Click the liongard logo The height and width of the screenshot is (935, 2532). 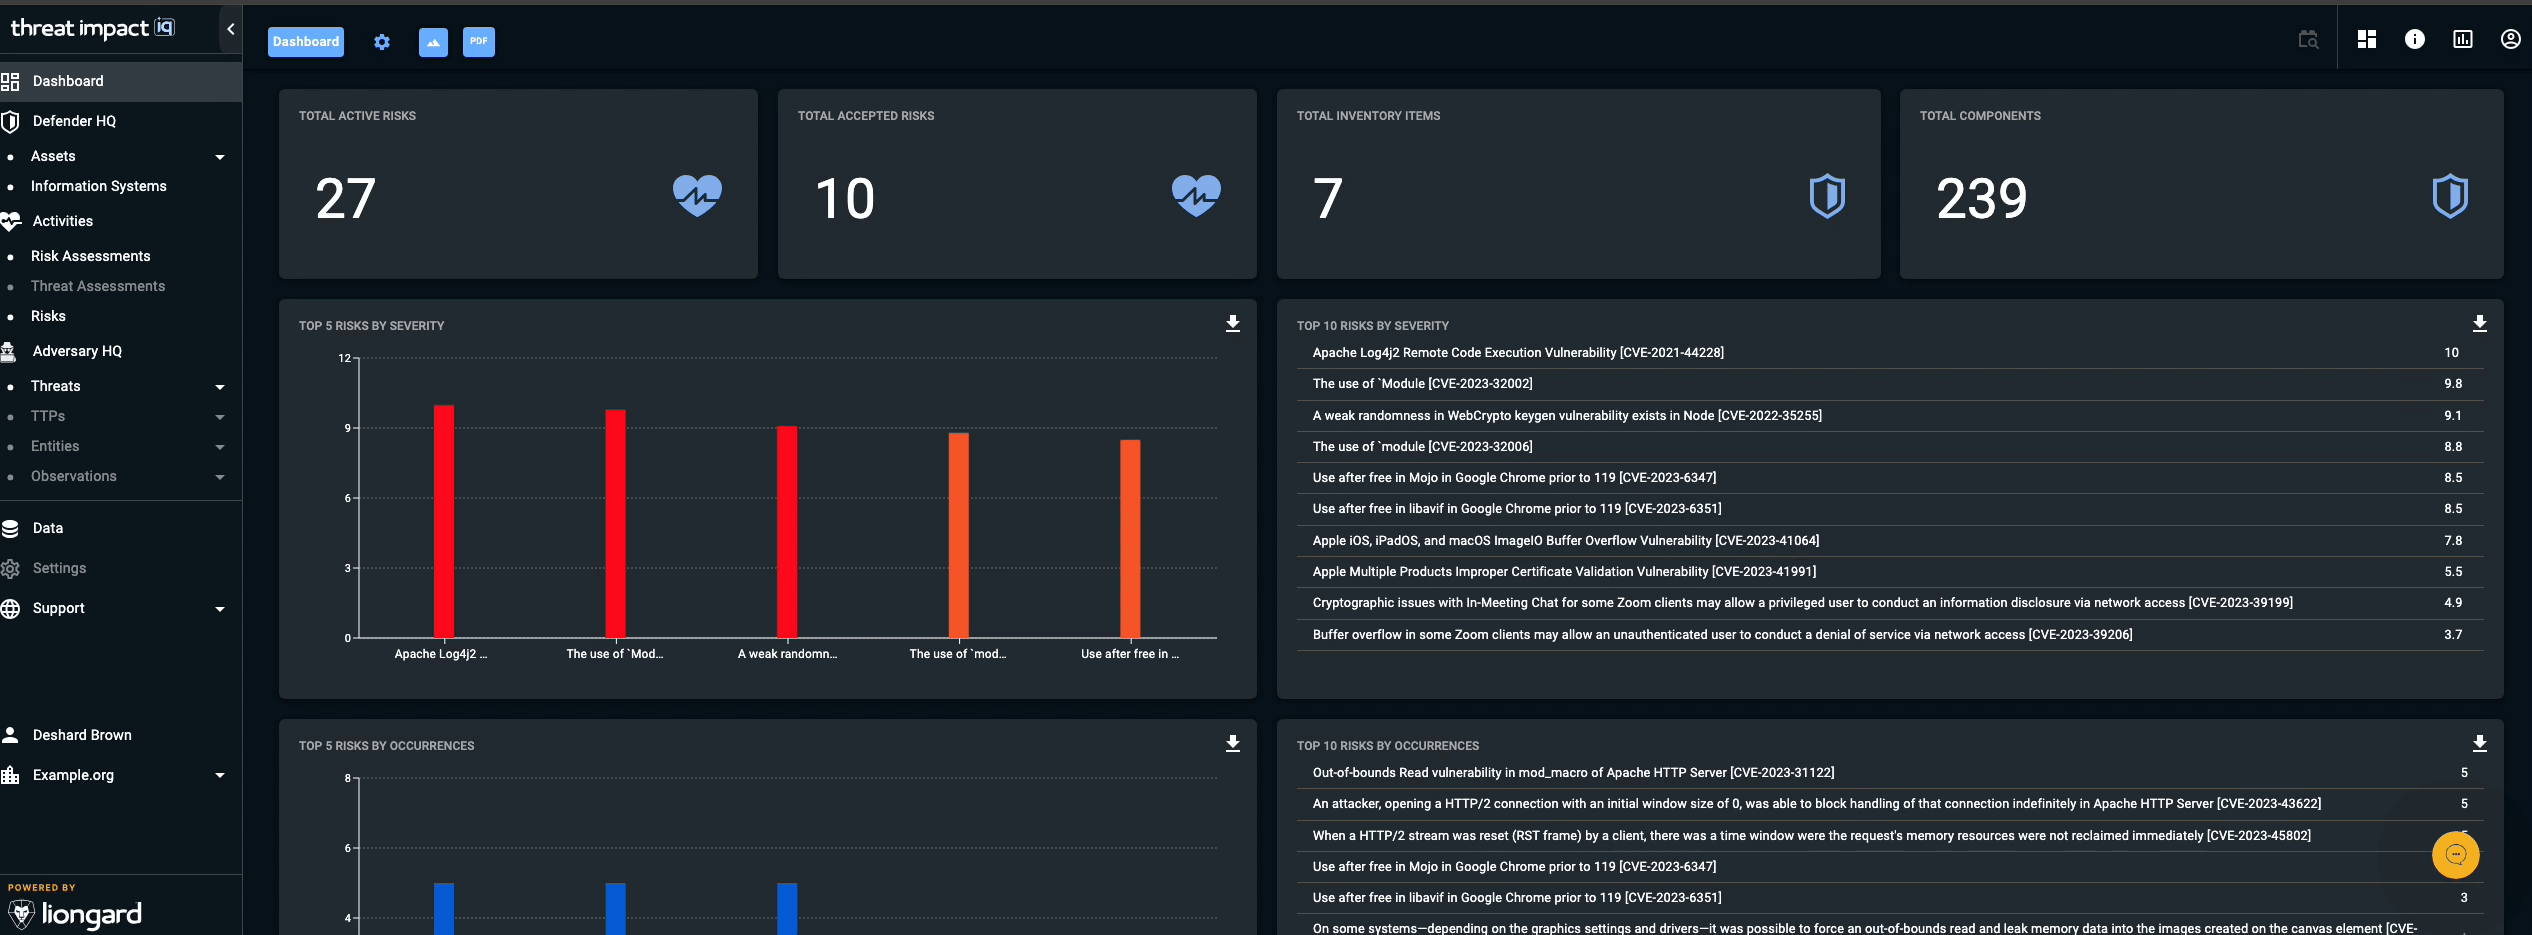point(76,913)
